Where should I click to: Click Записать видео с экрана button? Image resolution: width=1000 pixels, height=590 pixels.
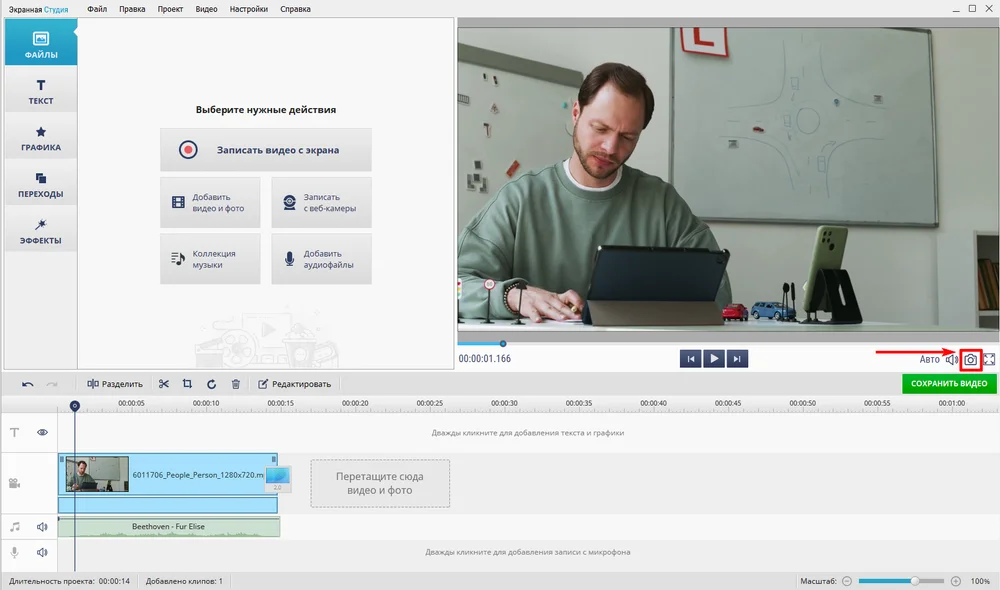265,150
